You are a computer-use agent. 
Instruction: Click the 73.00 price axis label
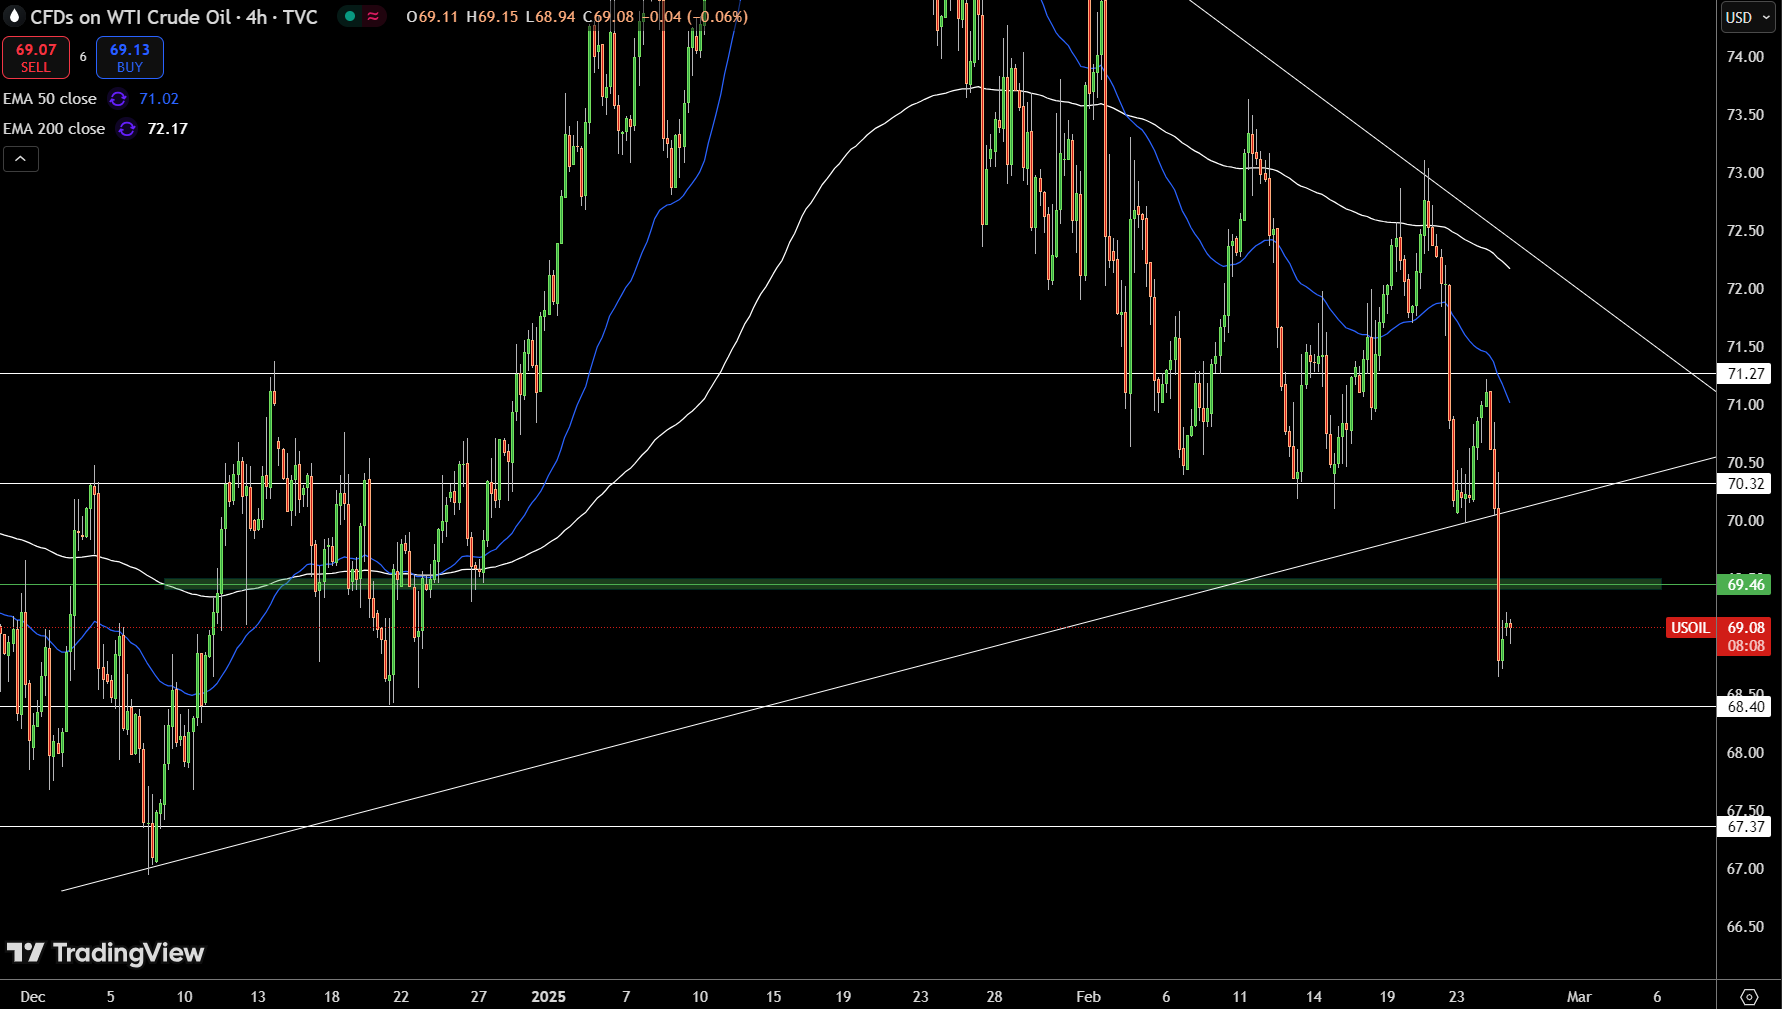pos(1745,173)
